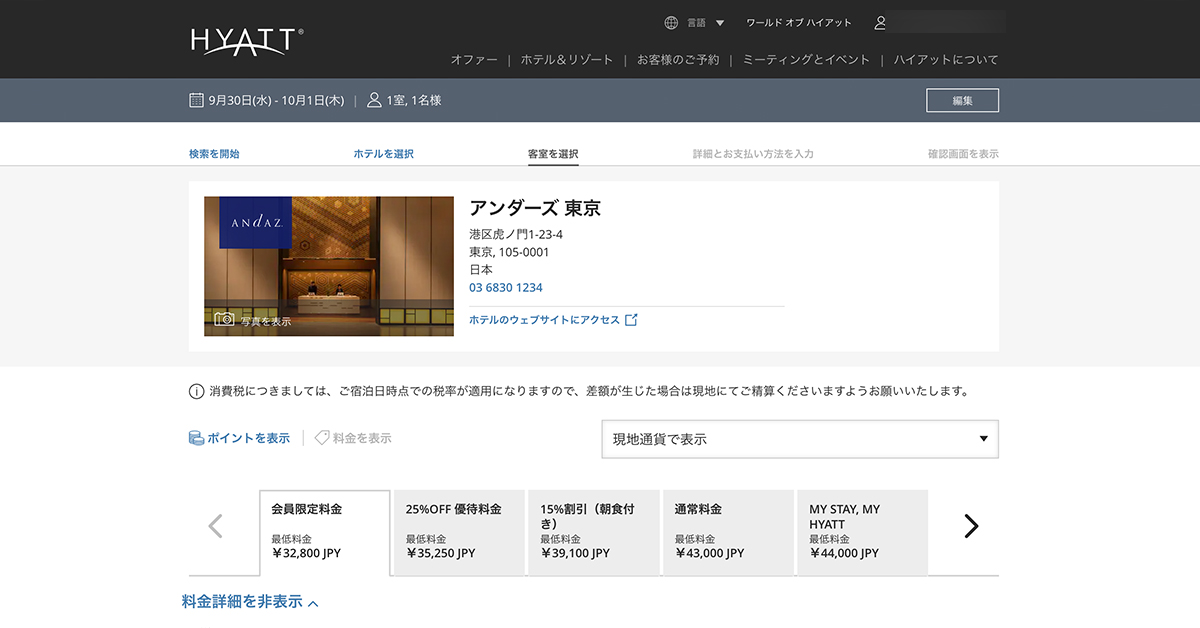Open the ホテル&リゾート menu
The width and height of the screenshot is (1200, 628).
pyautogui.click(x=567, y=60)
